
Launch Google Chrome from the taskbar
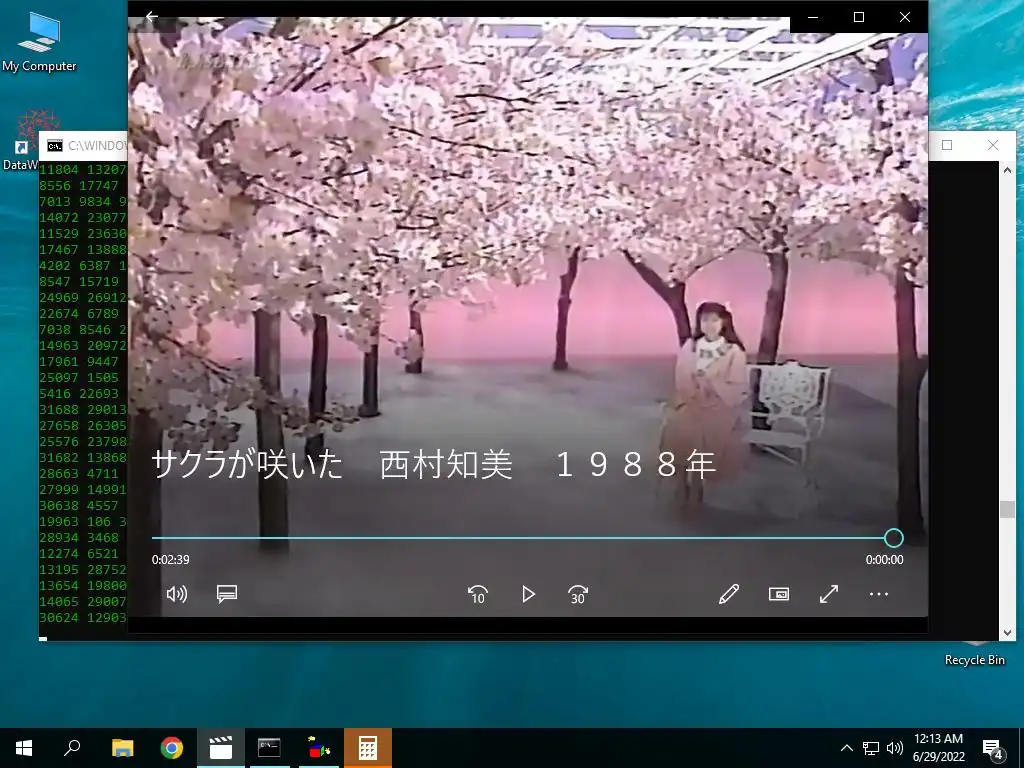coord(172,748)
